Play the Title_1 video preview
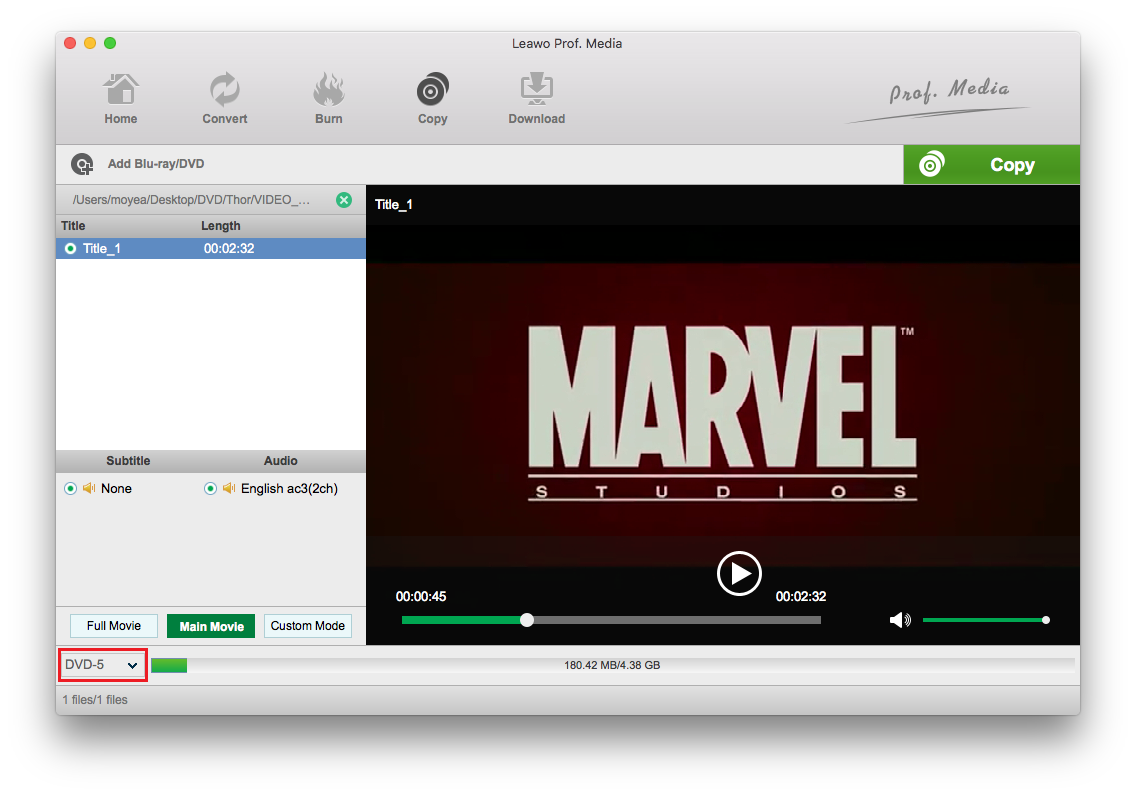This screenshot has width=1136, height=795. tap(739, 573)
